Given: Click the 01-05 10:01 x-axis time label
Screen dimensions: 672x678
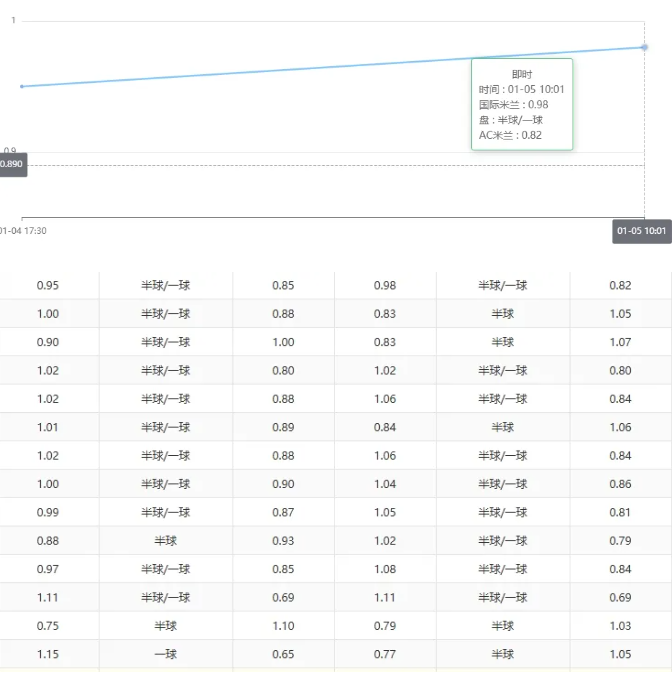Looking at the screenshot, I should click(x=641, y=231).
